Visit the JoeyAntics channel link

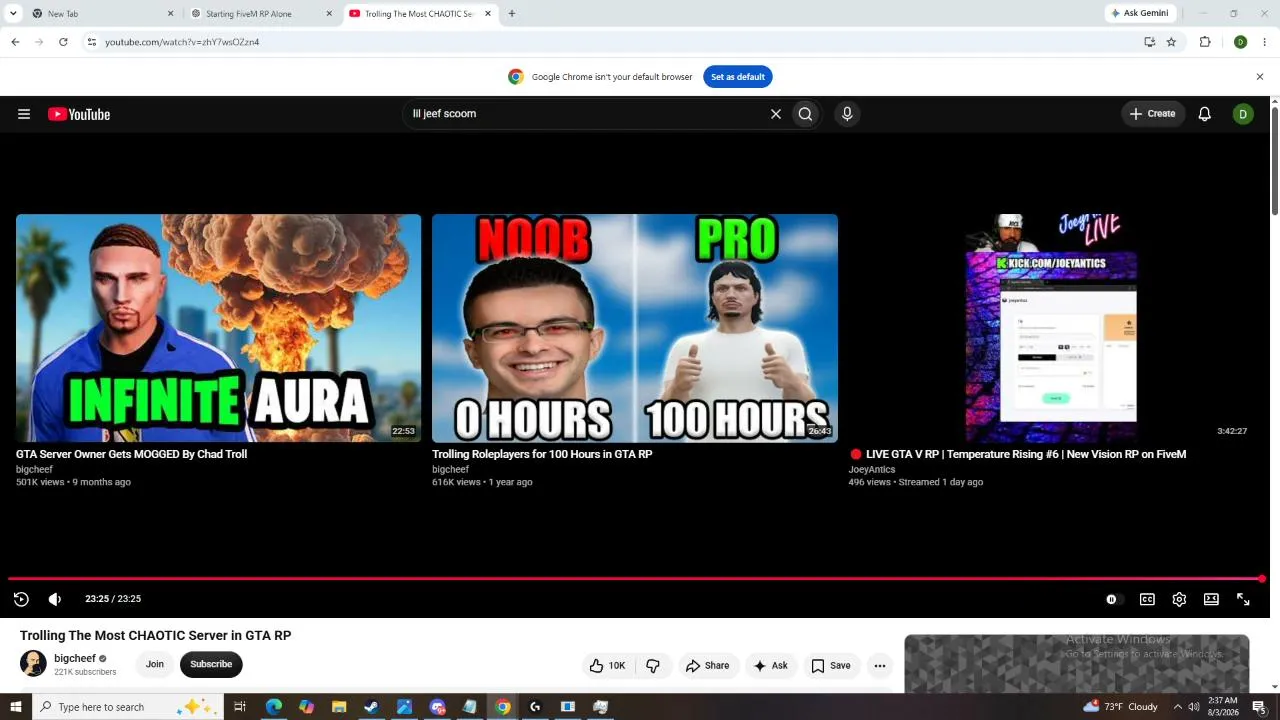pos(872,470)
